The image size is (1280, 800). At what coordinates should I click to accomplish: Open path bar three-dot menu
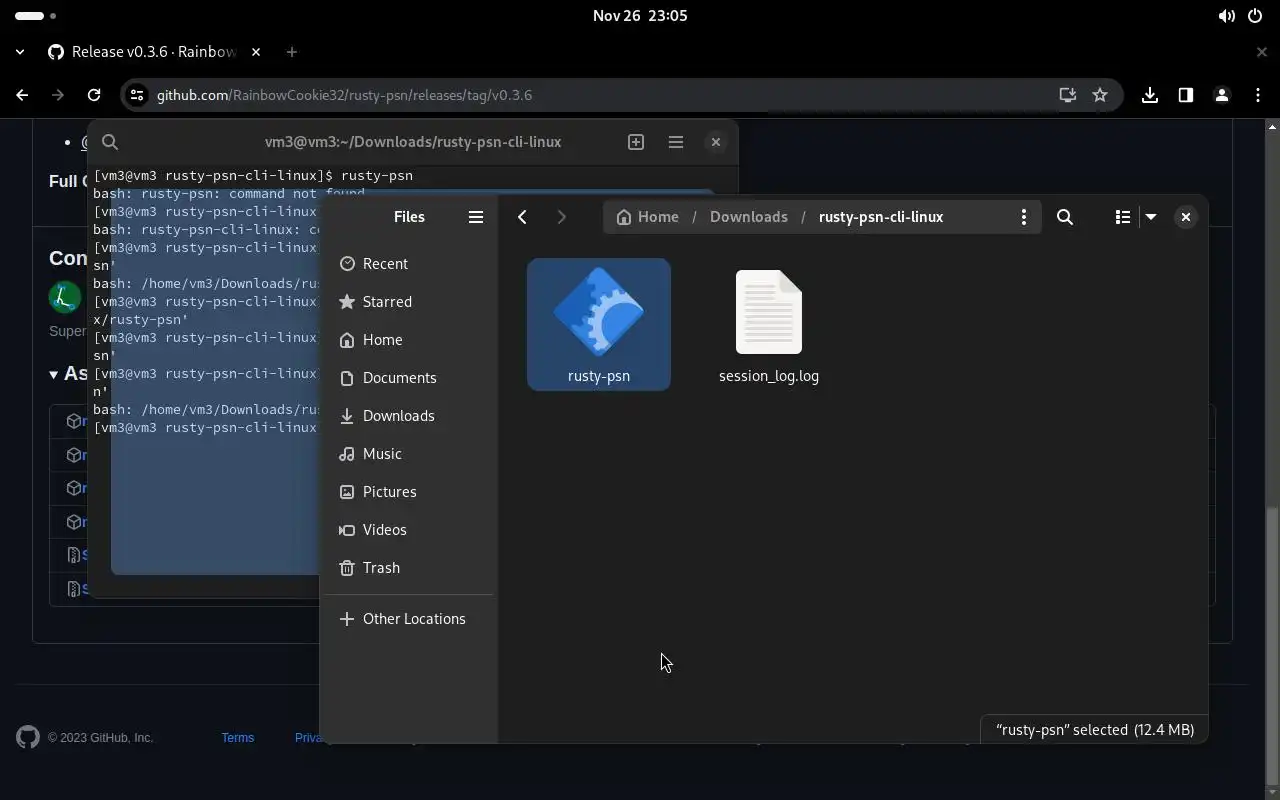click(x=1023, y=217)
